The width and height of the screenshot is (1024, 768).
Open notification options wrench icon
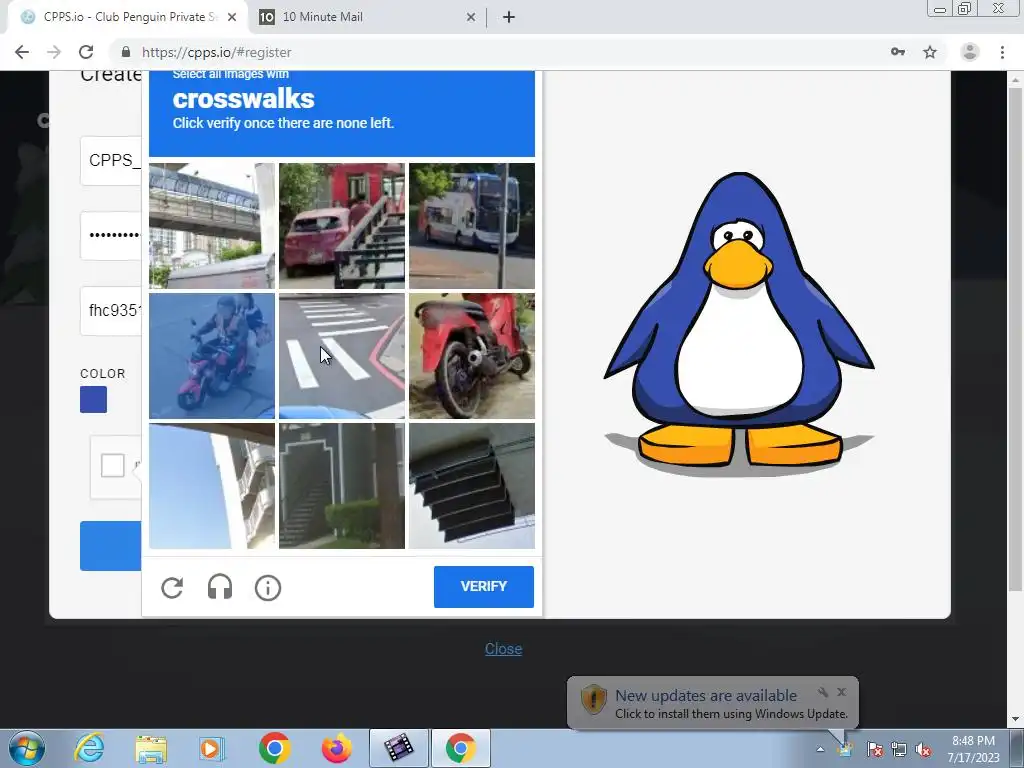823,692
